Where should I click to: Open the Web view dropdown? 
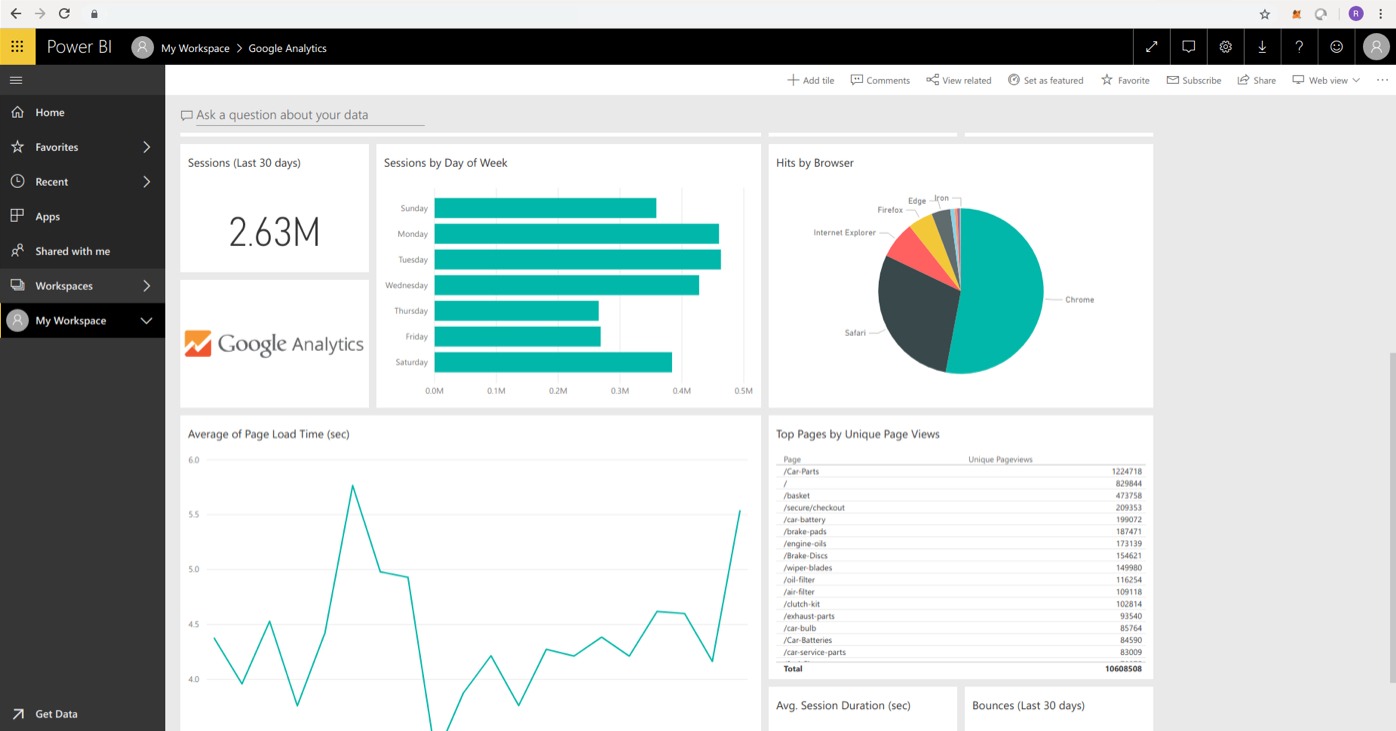[1326, 80]
